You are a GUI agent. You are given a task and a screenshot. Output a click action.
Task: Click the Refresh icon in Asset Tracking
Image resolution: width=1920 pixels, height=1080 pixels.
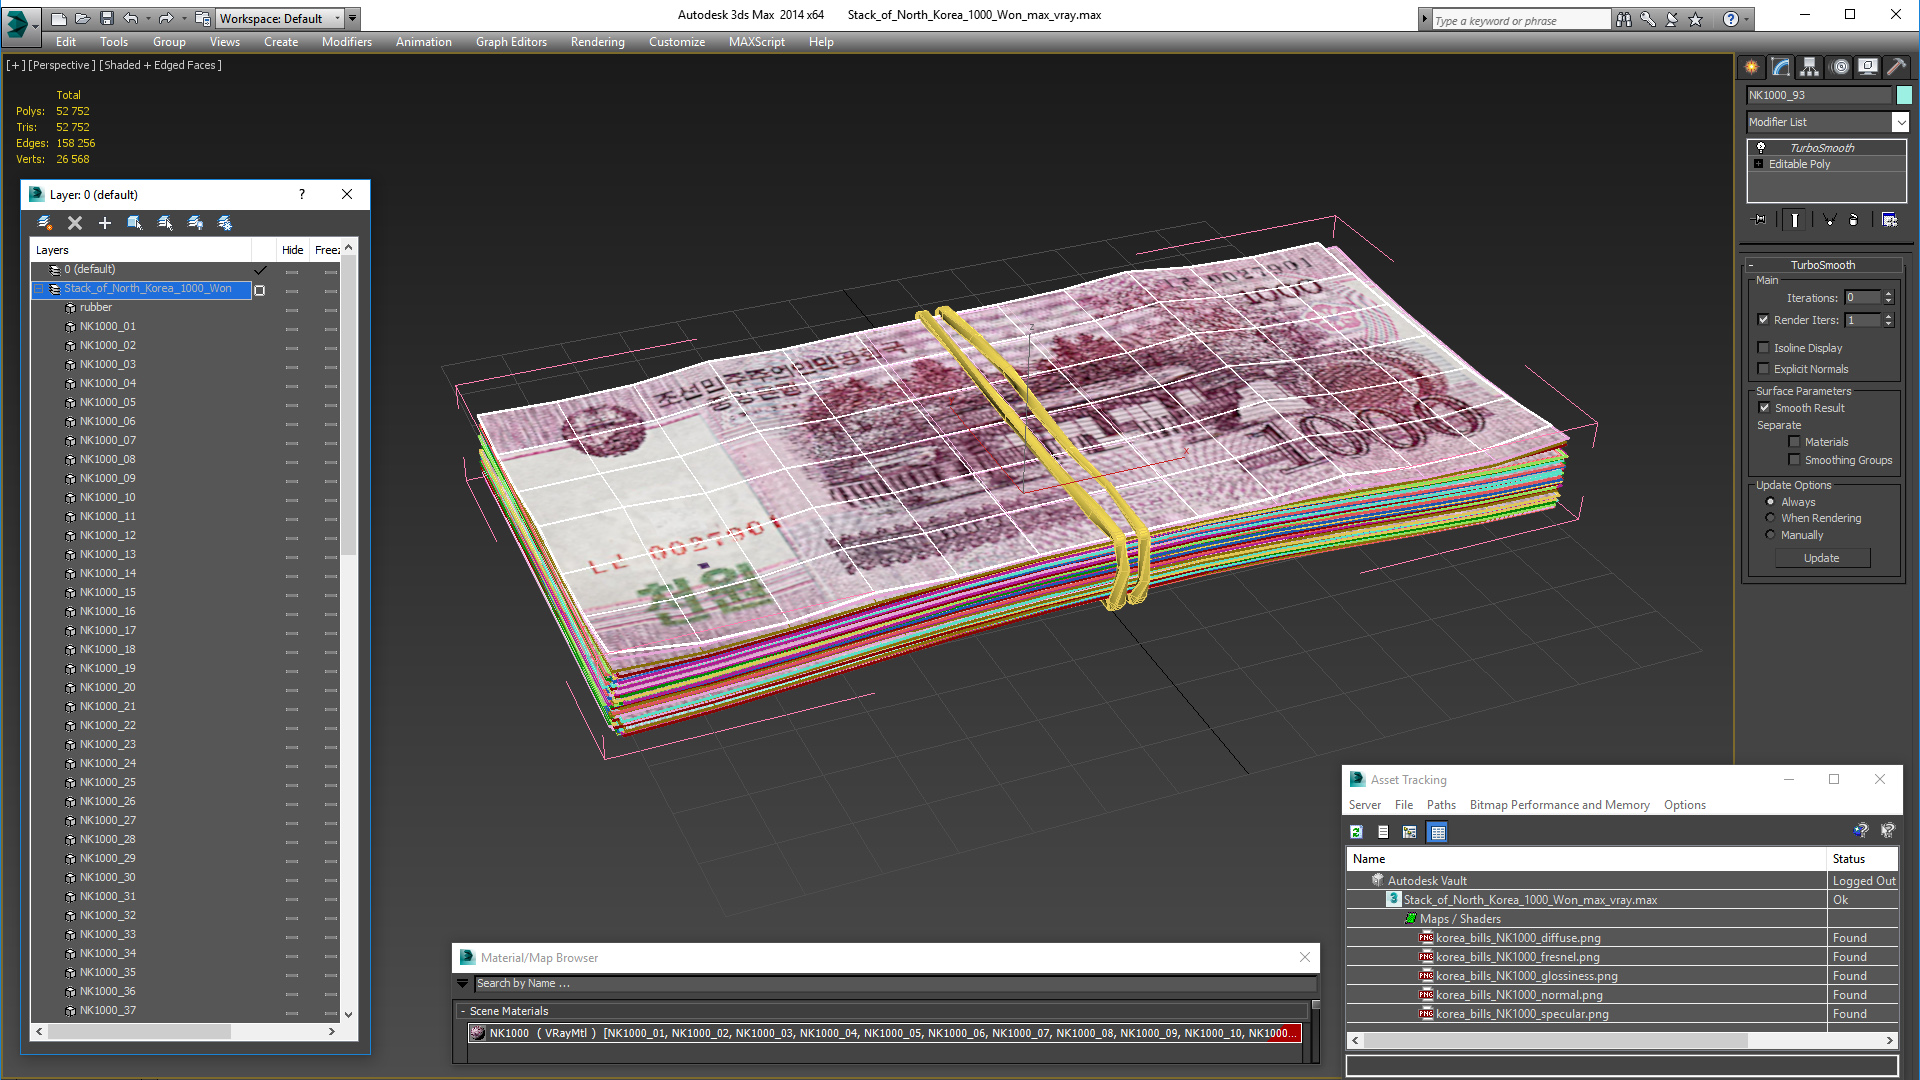pos(1356,832)
